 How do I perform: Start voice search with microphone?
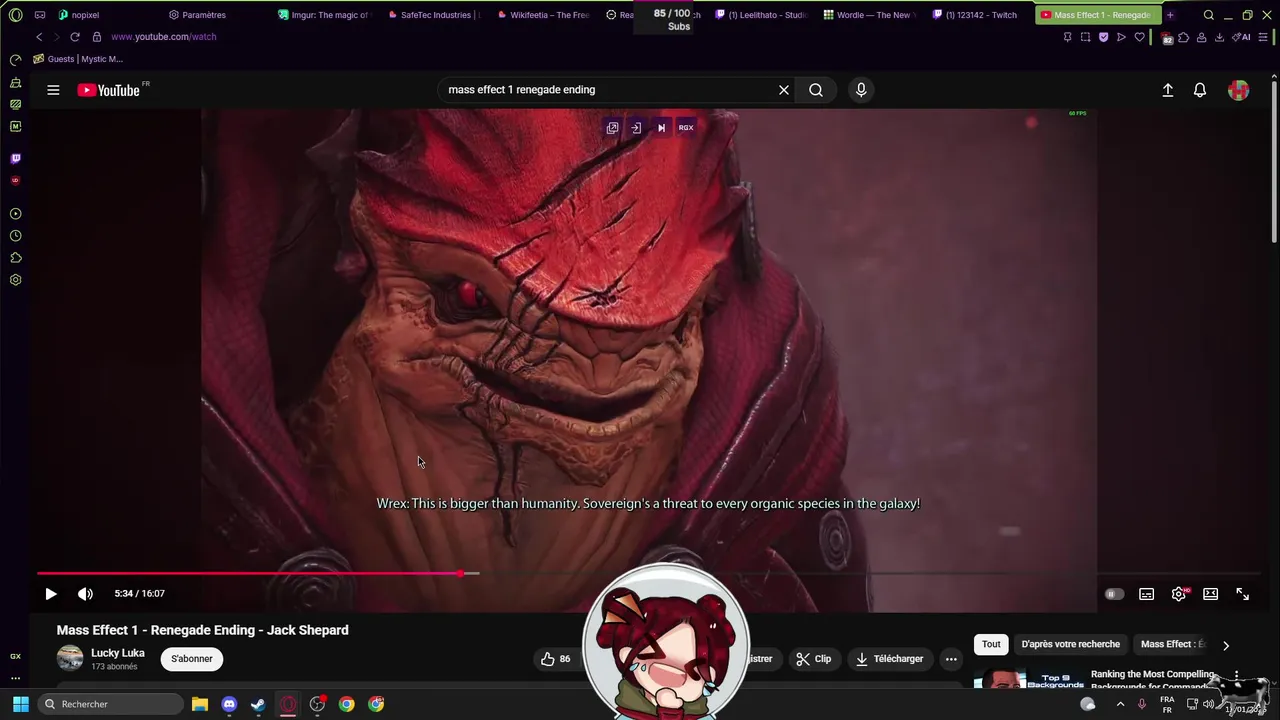pos(861,90)
